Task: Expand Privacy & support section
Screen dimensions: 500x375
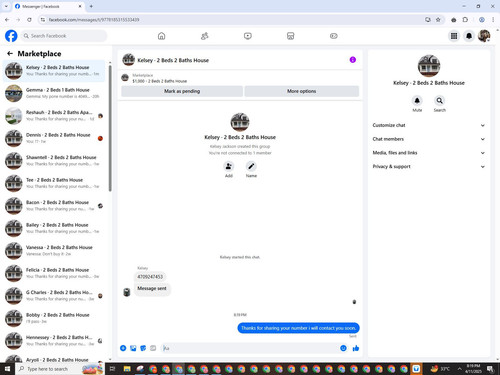Action: click(429, 166)
